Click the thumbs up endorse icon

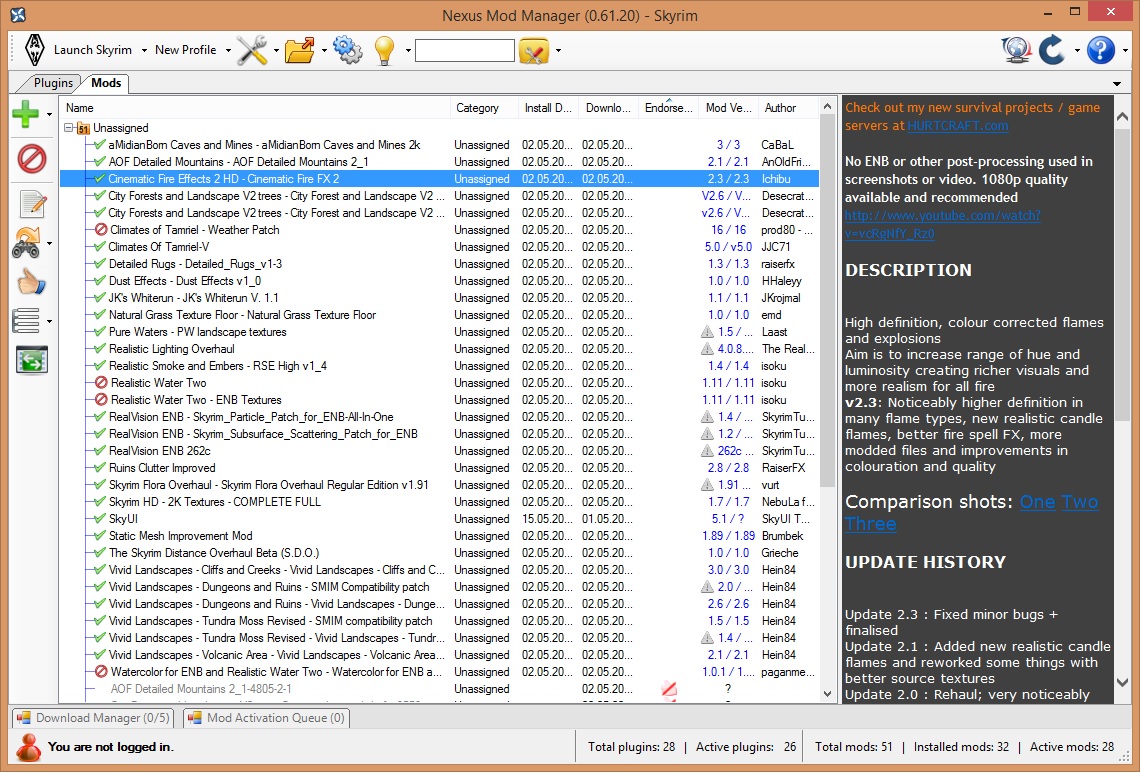[31, 281]
